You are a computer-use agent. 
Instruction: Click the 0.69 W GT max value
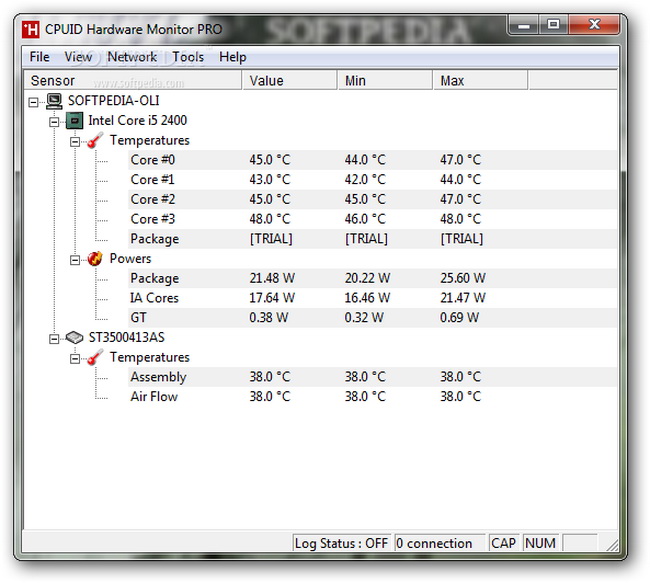[x=459, y=318]
